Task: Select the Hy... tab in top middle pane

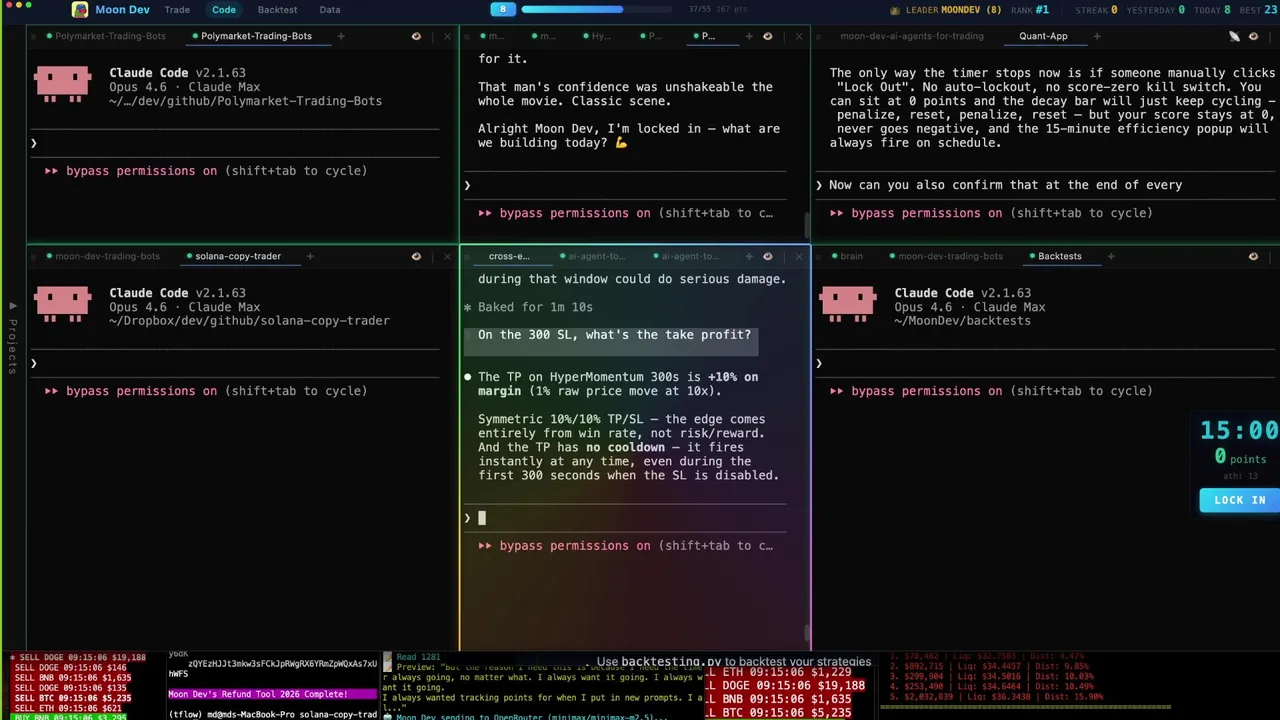Action: point(598,36)
